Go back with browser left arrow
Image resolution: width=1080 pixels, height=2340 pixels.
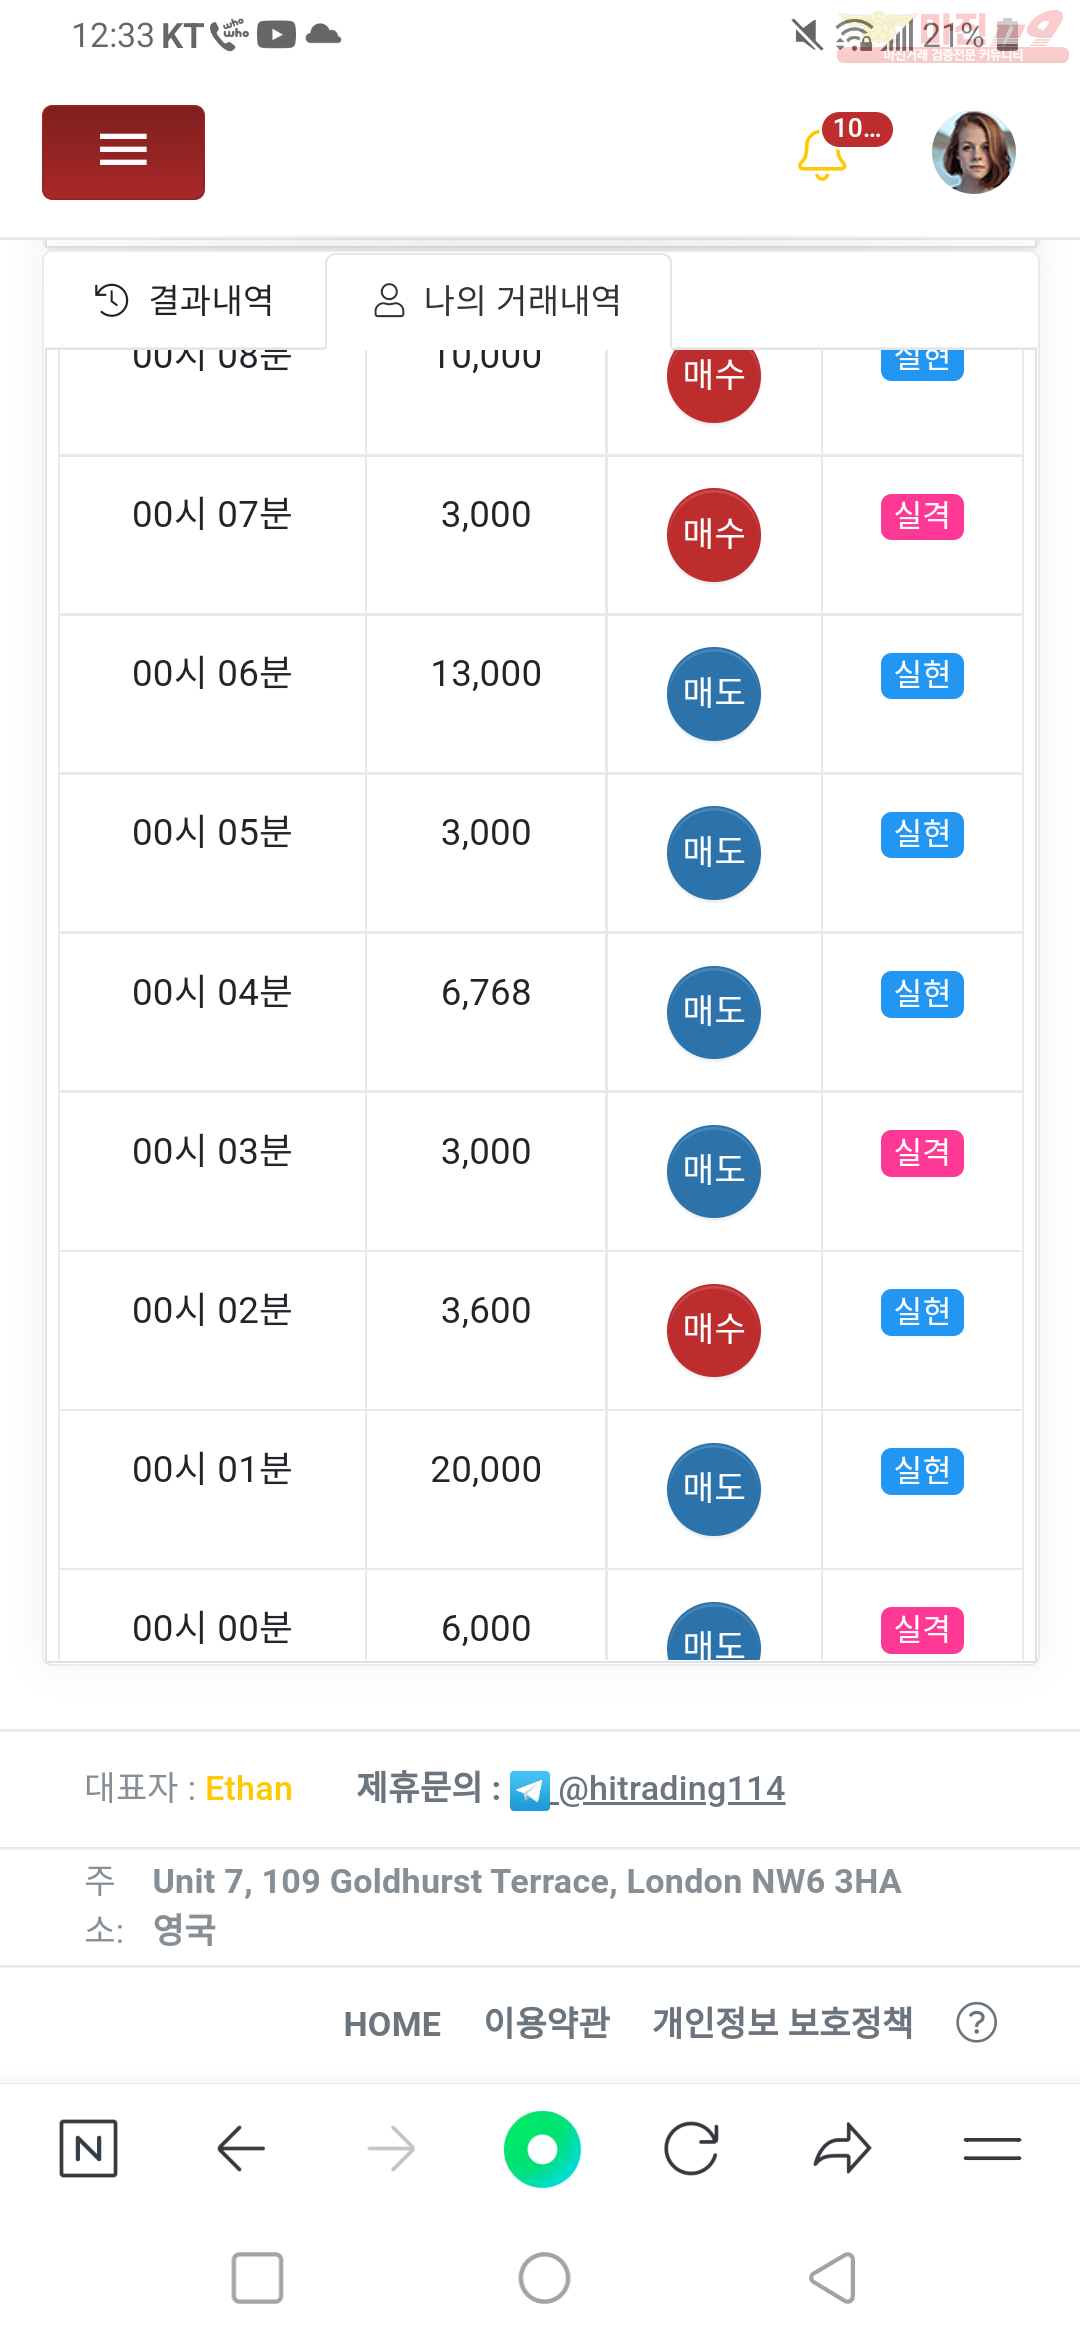tap(241, 2148)
